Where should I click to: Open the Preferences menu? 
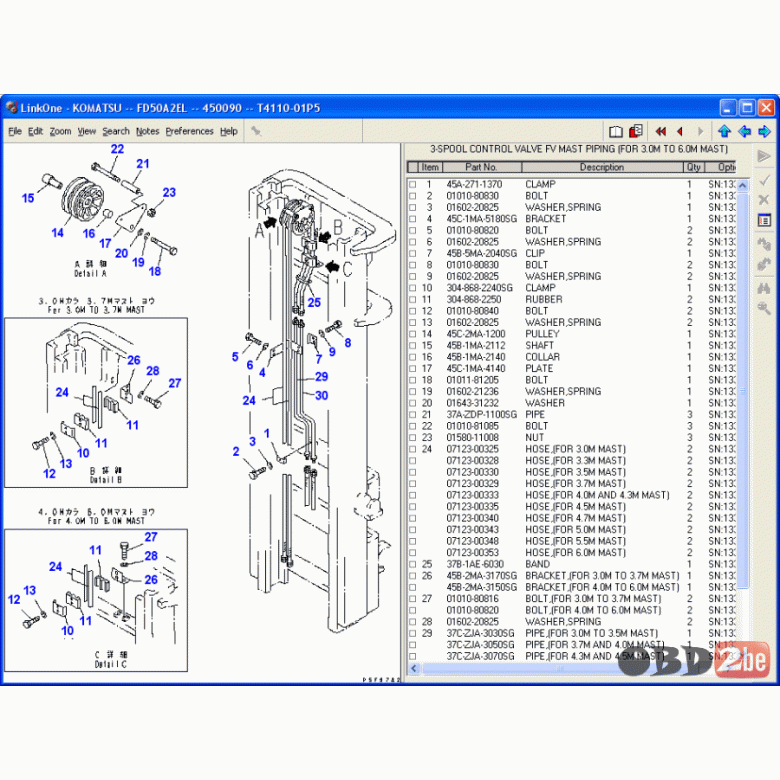tap(190, 131)
